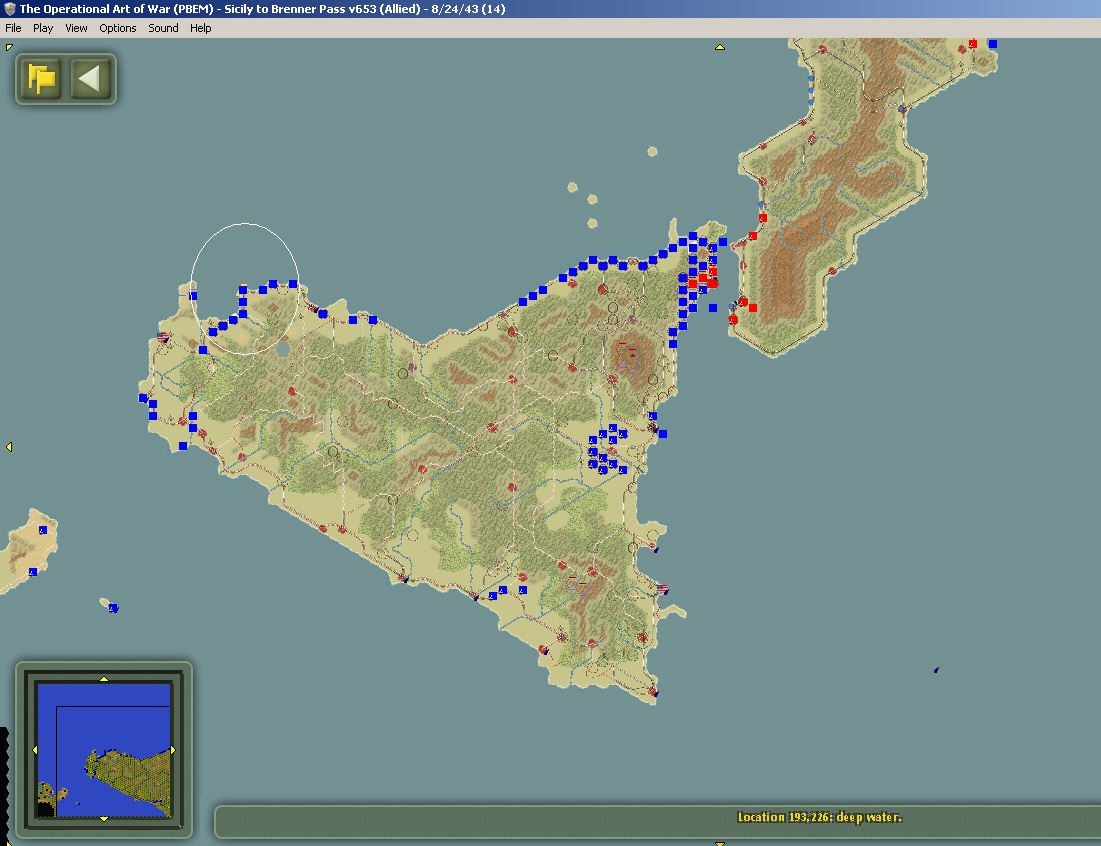Click the yellow scroll-left arrow at map left edge
Screen dimensions: 1101x846
pyautogui.click(x=9, y=447)
